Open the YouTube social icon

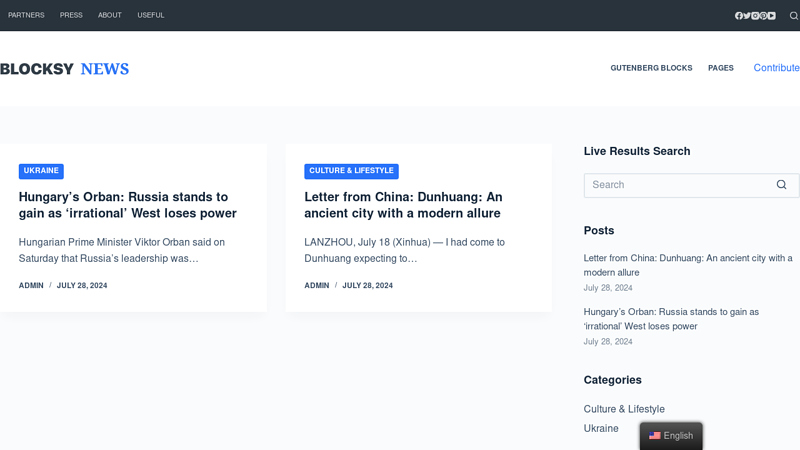(x=771, y=16)
